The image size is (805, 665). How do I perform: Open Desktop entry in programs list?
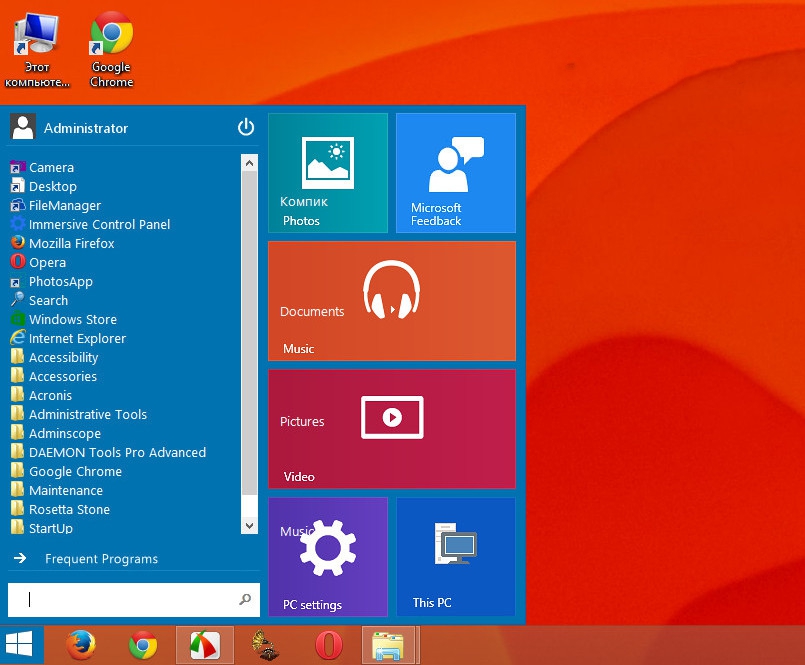[43, 186]
